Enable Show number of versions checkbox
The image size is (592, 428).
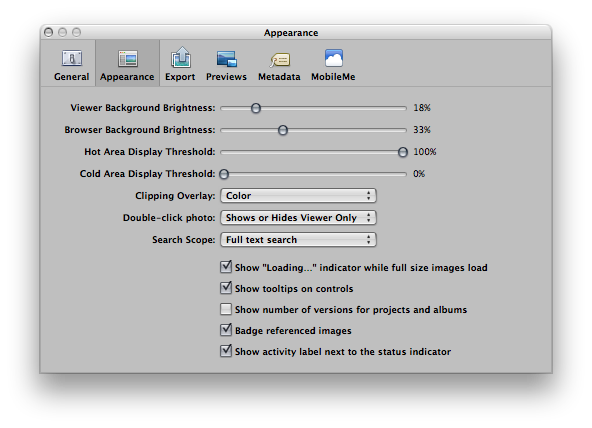point(226,309)
